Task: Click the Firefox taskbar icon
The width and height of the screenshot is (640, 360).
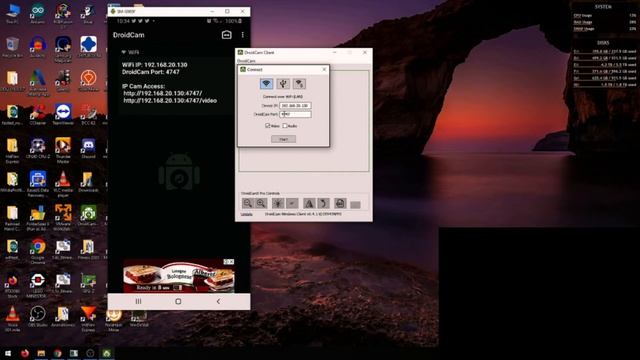Action: (x=25, y=353)
